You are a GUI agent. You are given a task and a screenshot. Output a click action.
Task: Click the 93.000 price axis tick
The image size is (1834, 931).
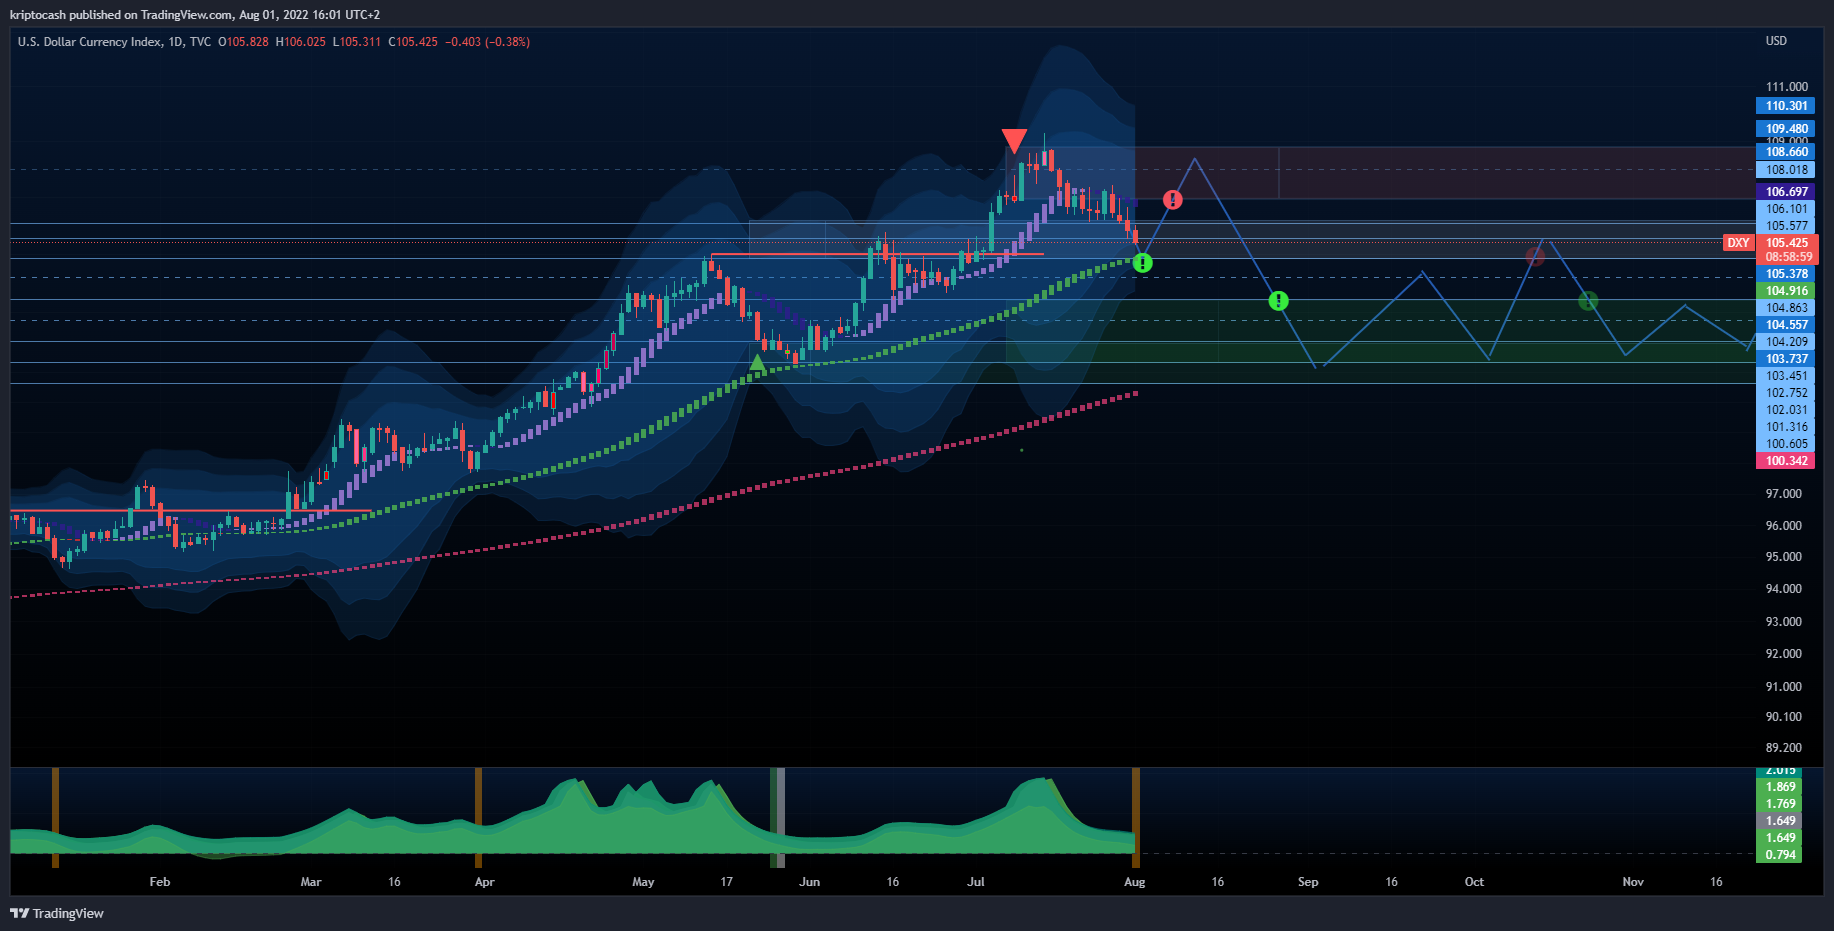[x=1783, y=622]
